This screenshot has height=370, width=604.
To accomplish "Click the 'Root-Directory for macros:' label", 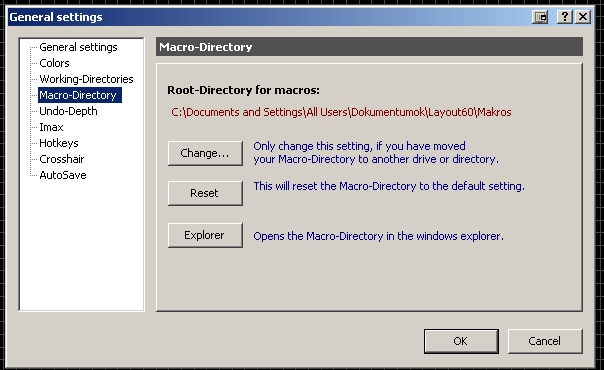I will (243, 90).
